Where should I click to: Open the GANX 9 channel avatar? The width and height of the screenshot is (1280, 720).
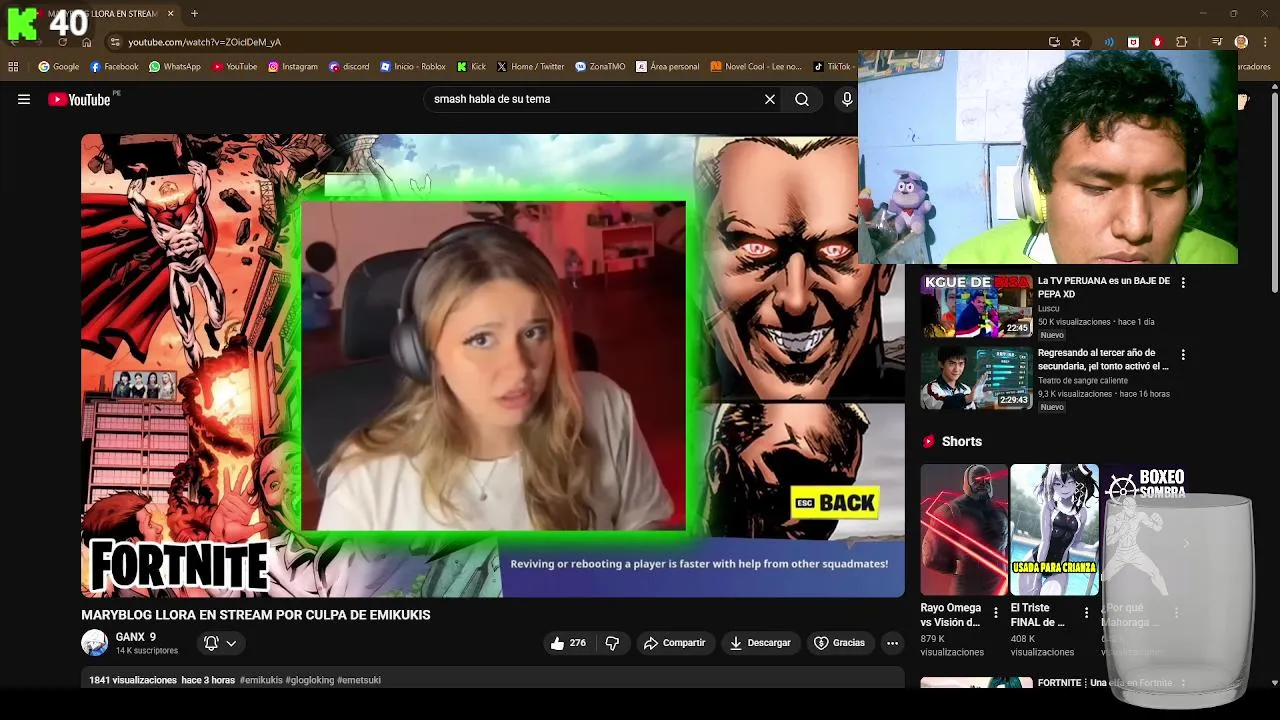(x=94, y=643)
